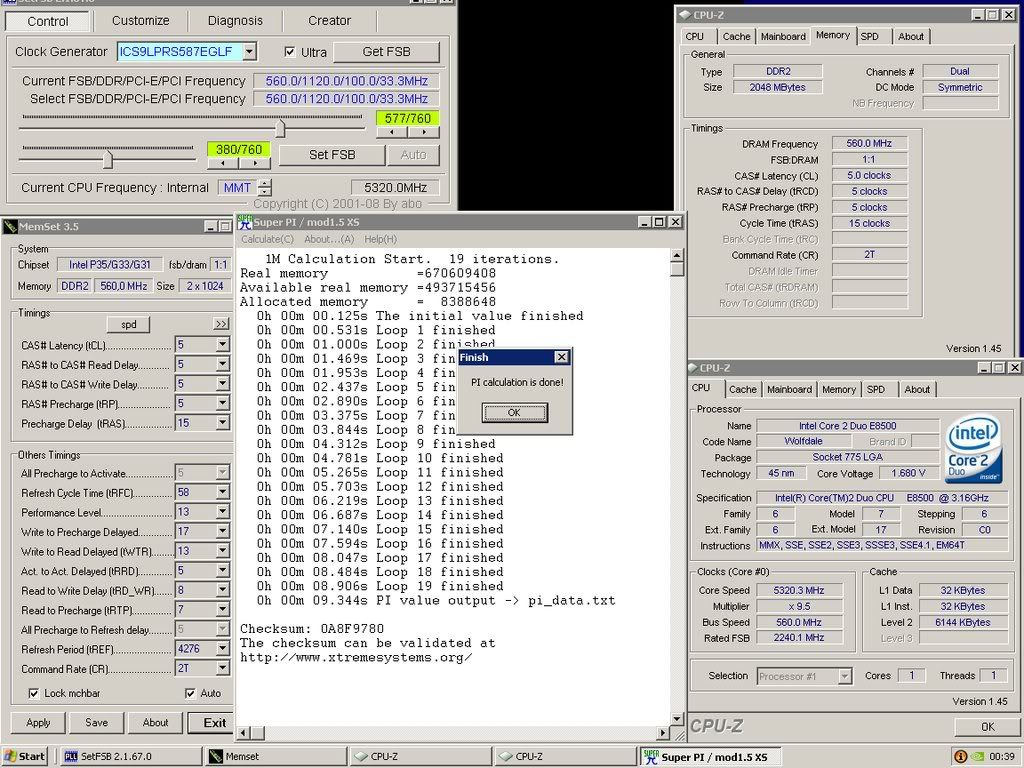Viewport: 1024px width, 768px height.
Task: Open the Windows Start button
Action: point(25,756)
